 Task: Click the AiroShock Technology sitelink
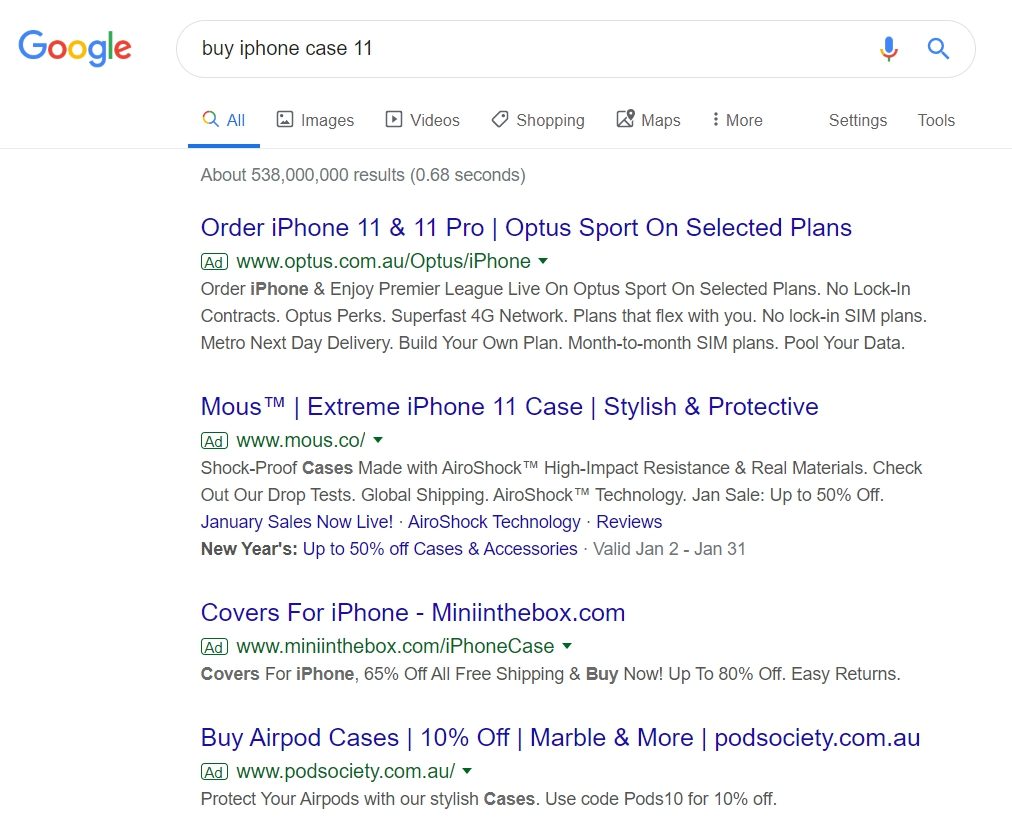point(494,521)
